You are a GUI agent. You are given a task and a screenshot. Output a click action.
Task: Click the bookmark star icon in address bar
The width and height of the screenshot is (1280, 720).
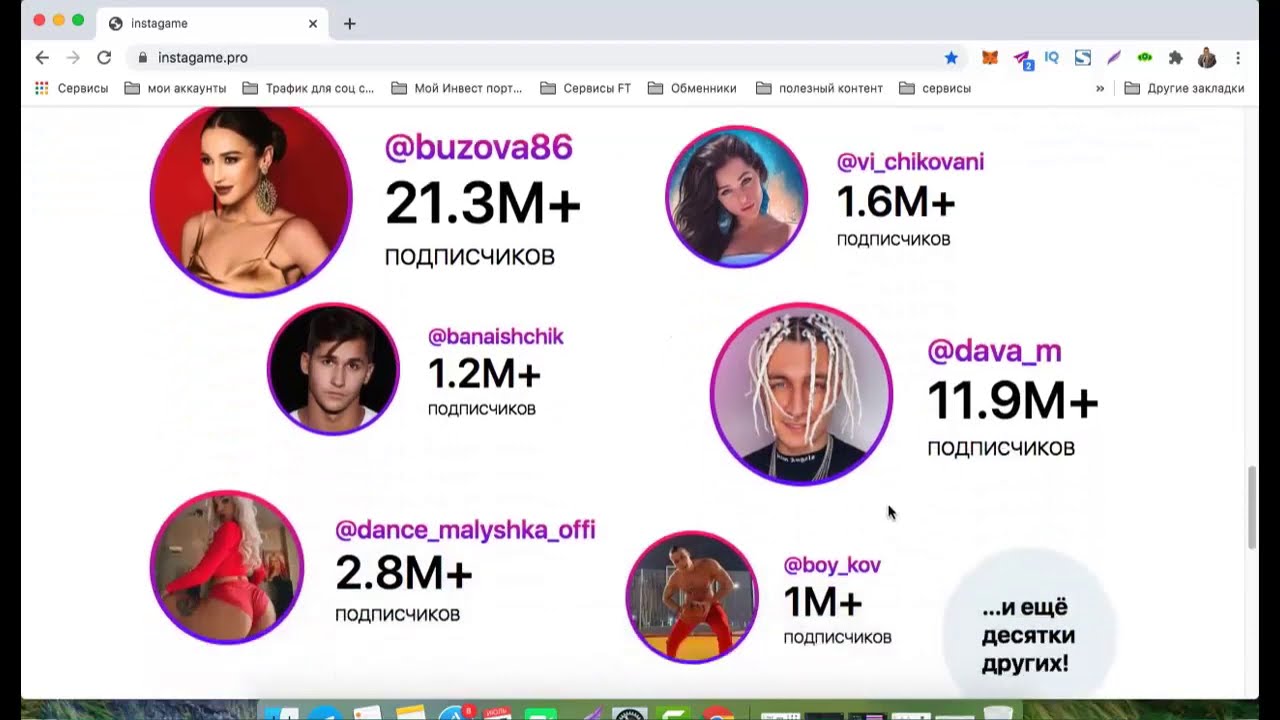point(951,58)
